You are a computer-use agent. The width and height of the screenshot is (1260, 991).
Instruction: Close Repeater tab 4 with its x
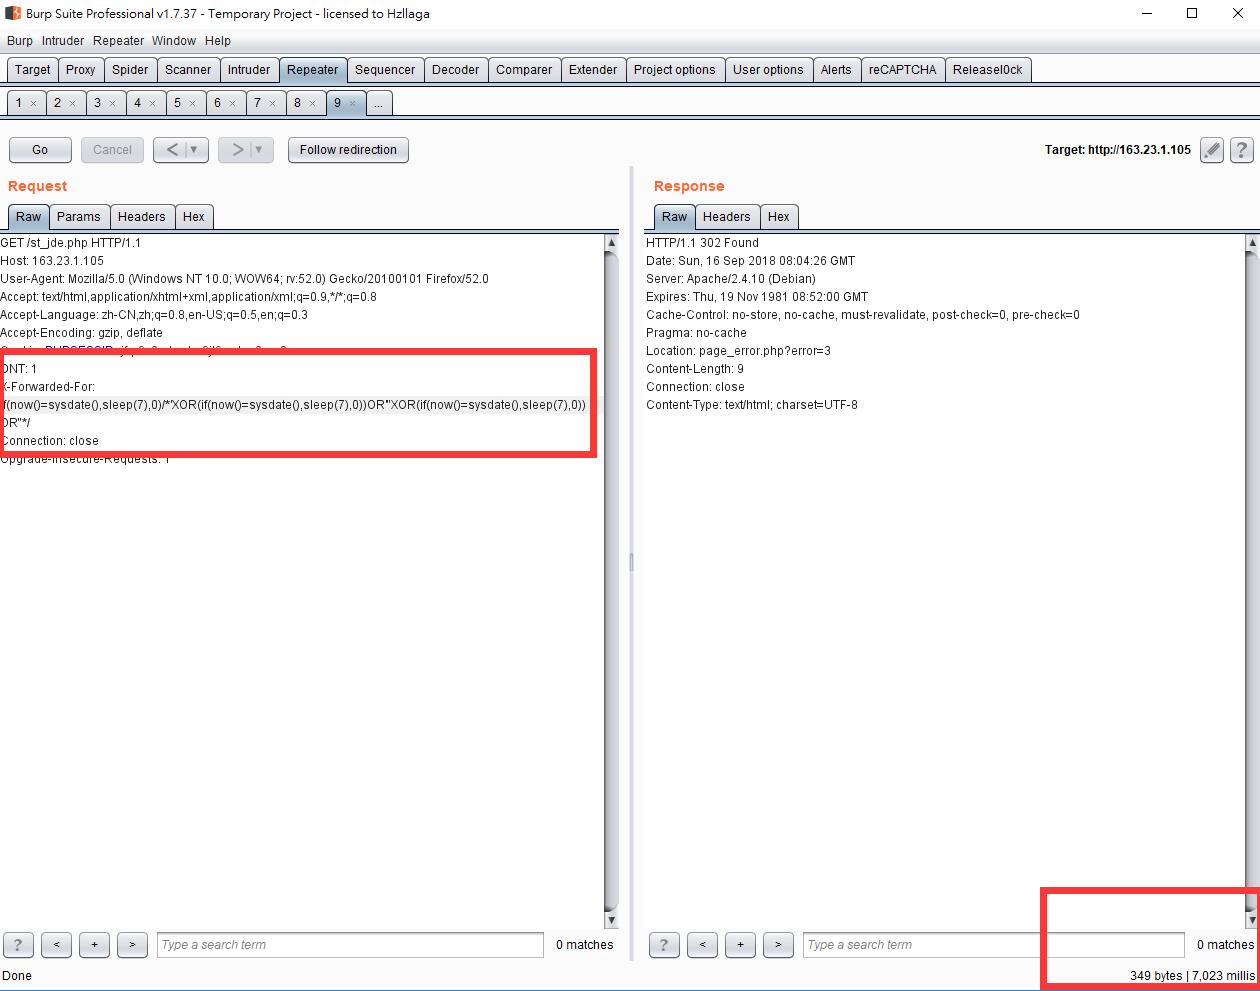[x=152, y=103]
